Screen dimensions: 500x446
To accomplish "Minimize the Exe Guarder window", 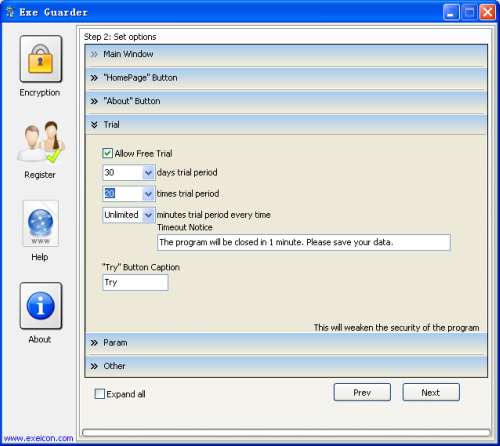I will click(x=451, y=12).
